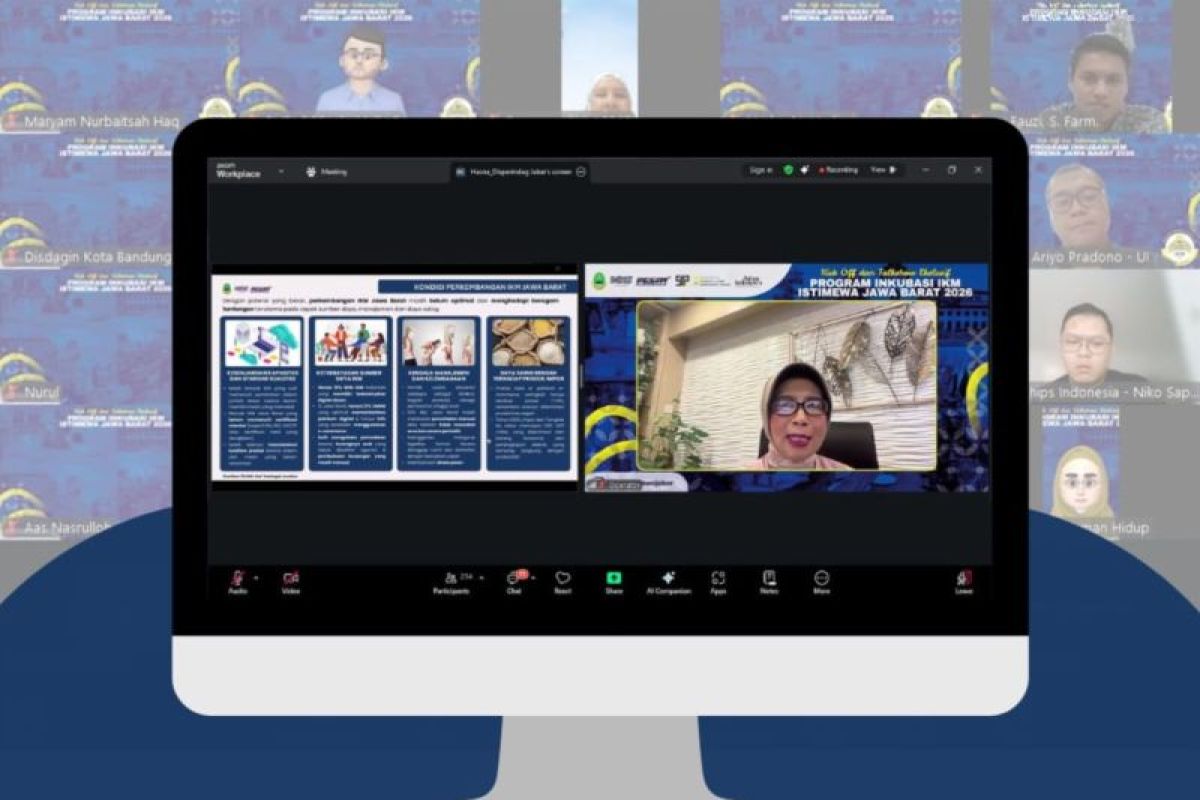This screenshot has height=800, width=1200.
Task: Click the Recording indicator
Action: click(838, 170)
